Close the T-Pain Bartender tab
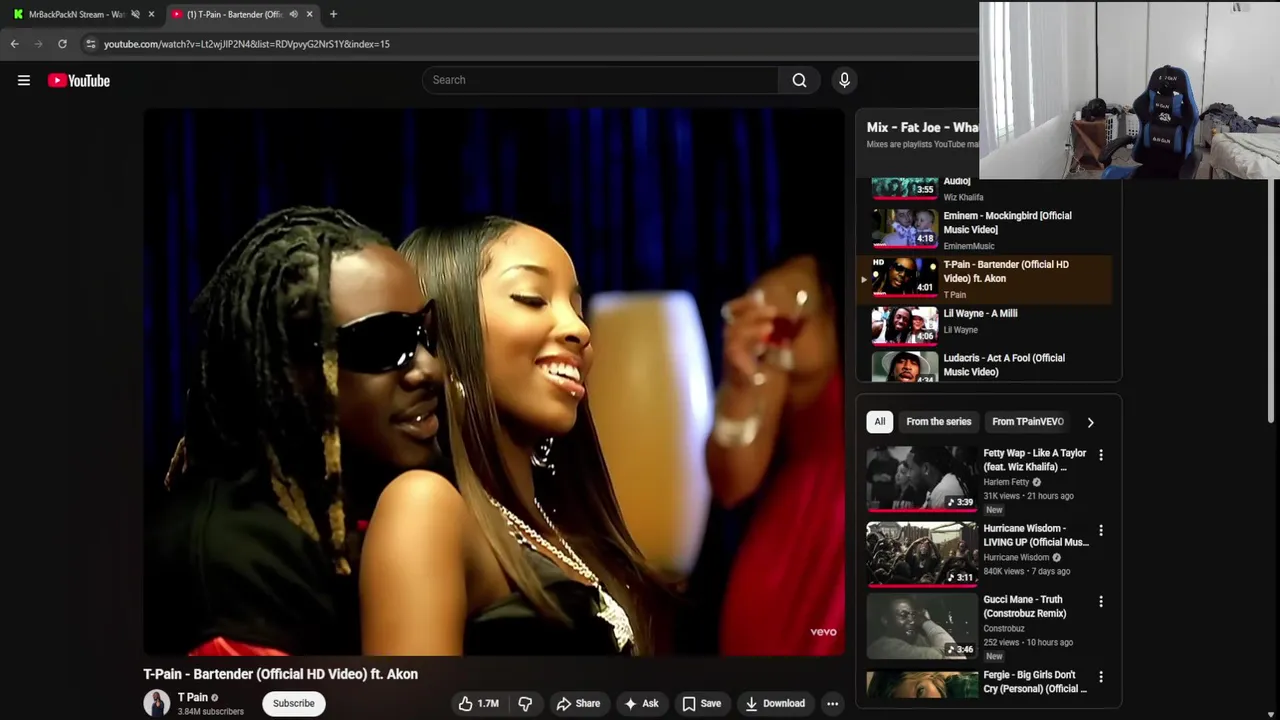1280x720 pixels. click(309, 14)
